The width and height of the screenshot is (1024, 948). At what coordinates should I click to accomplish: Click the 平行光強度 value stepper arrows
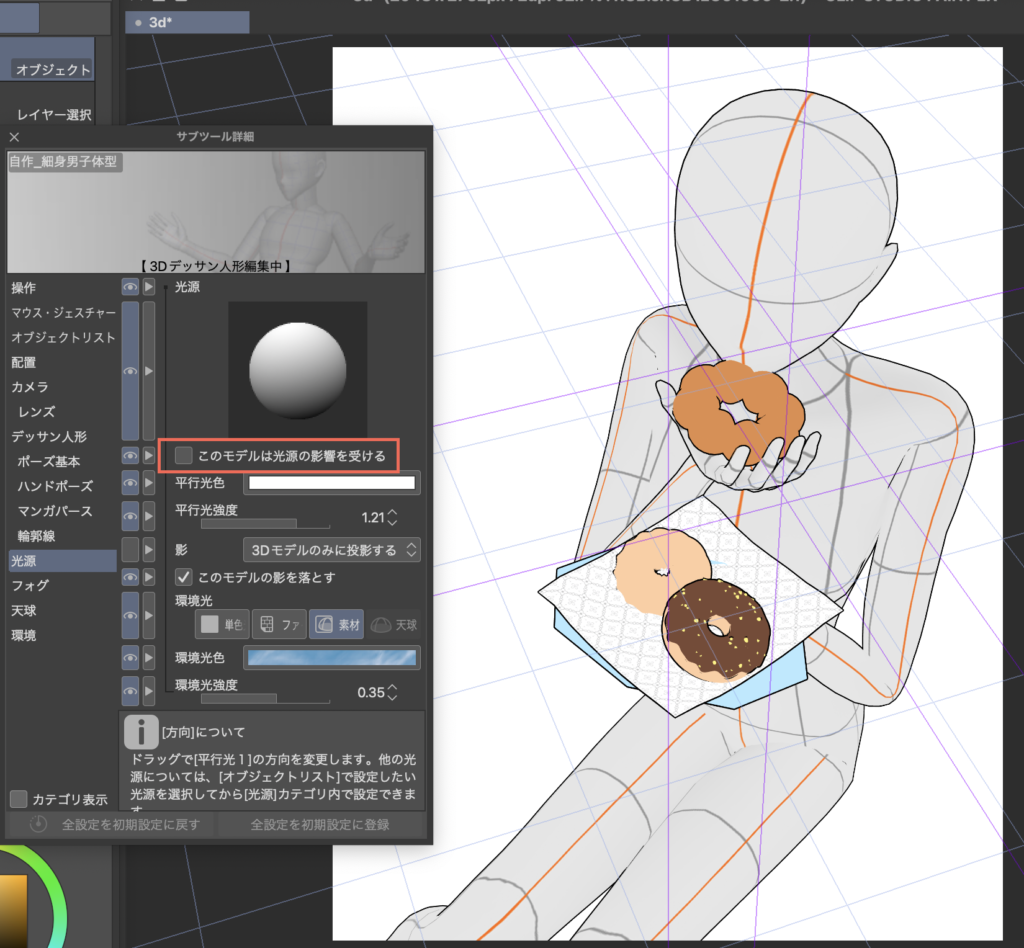pos(392,518)
